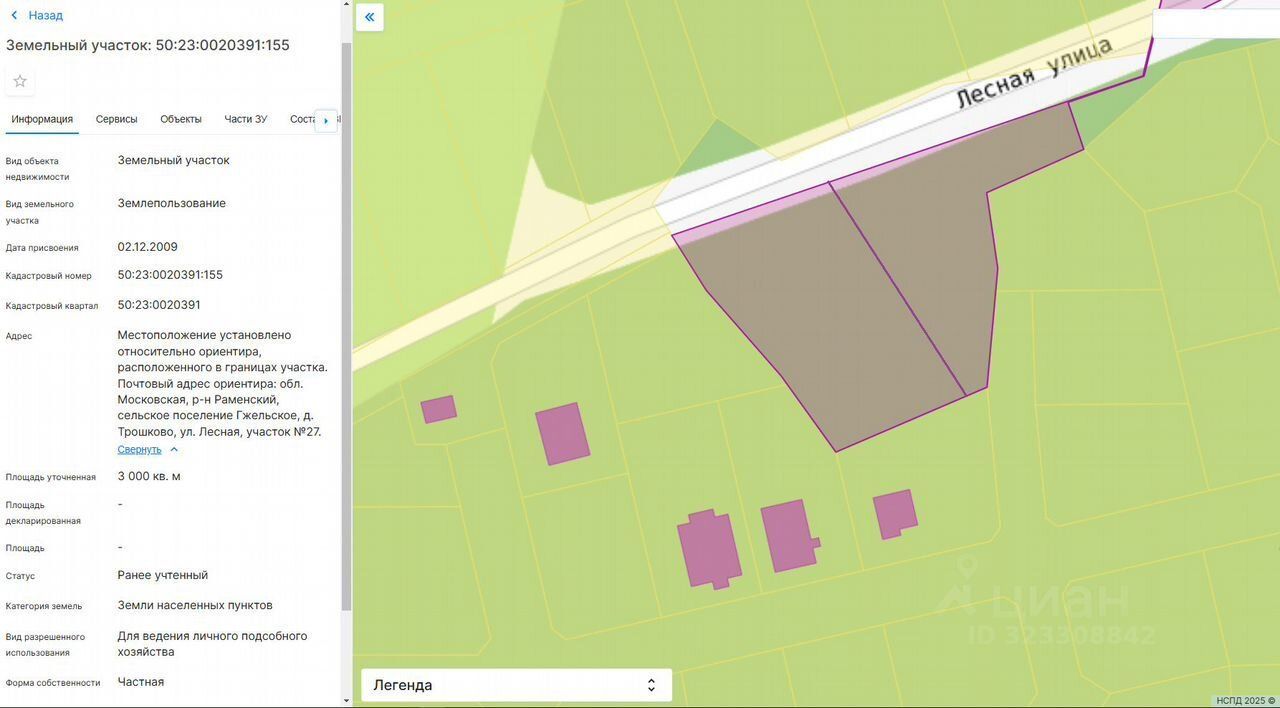Click the smallest pink building at far left
The height and width of the screenshot is (708, 1280).
(x=438, y=409)
